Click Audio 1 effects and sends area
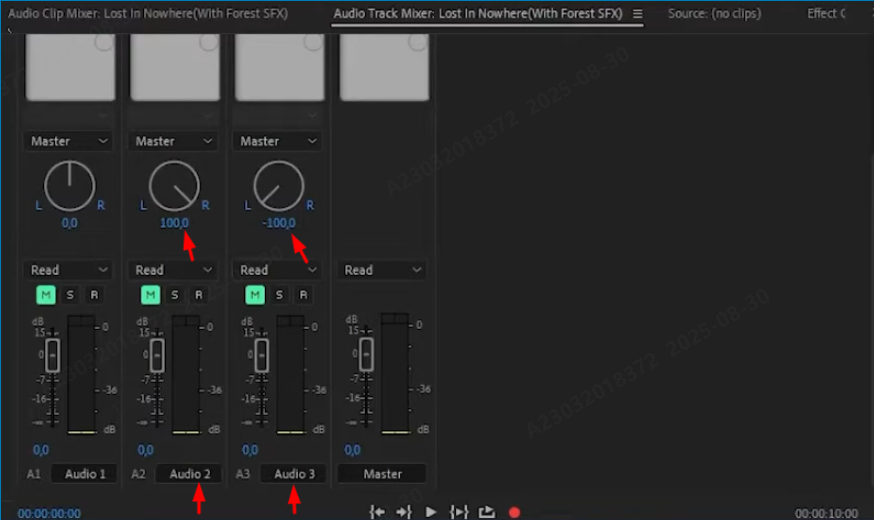Image resolution: width=874 pixels, height=520 pixels. (71, 67)
